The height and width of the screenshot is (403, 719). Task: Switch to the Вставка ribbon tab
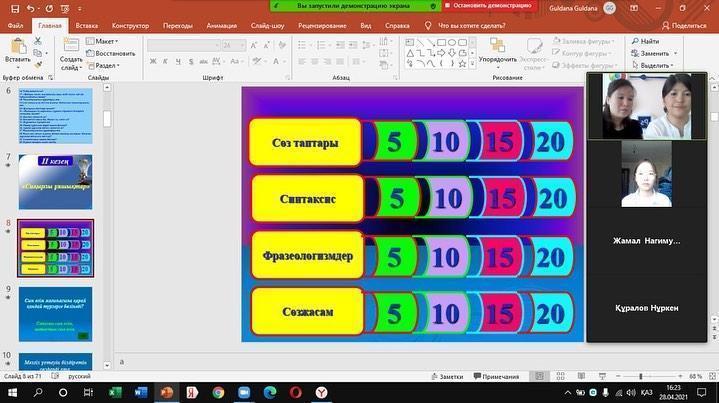[87, 24]
